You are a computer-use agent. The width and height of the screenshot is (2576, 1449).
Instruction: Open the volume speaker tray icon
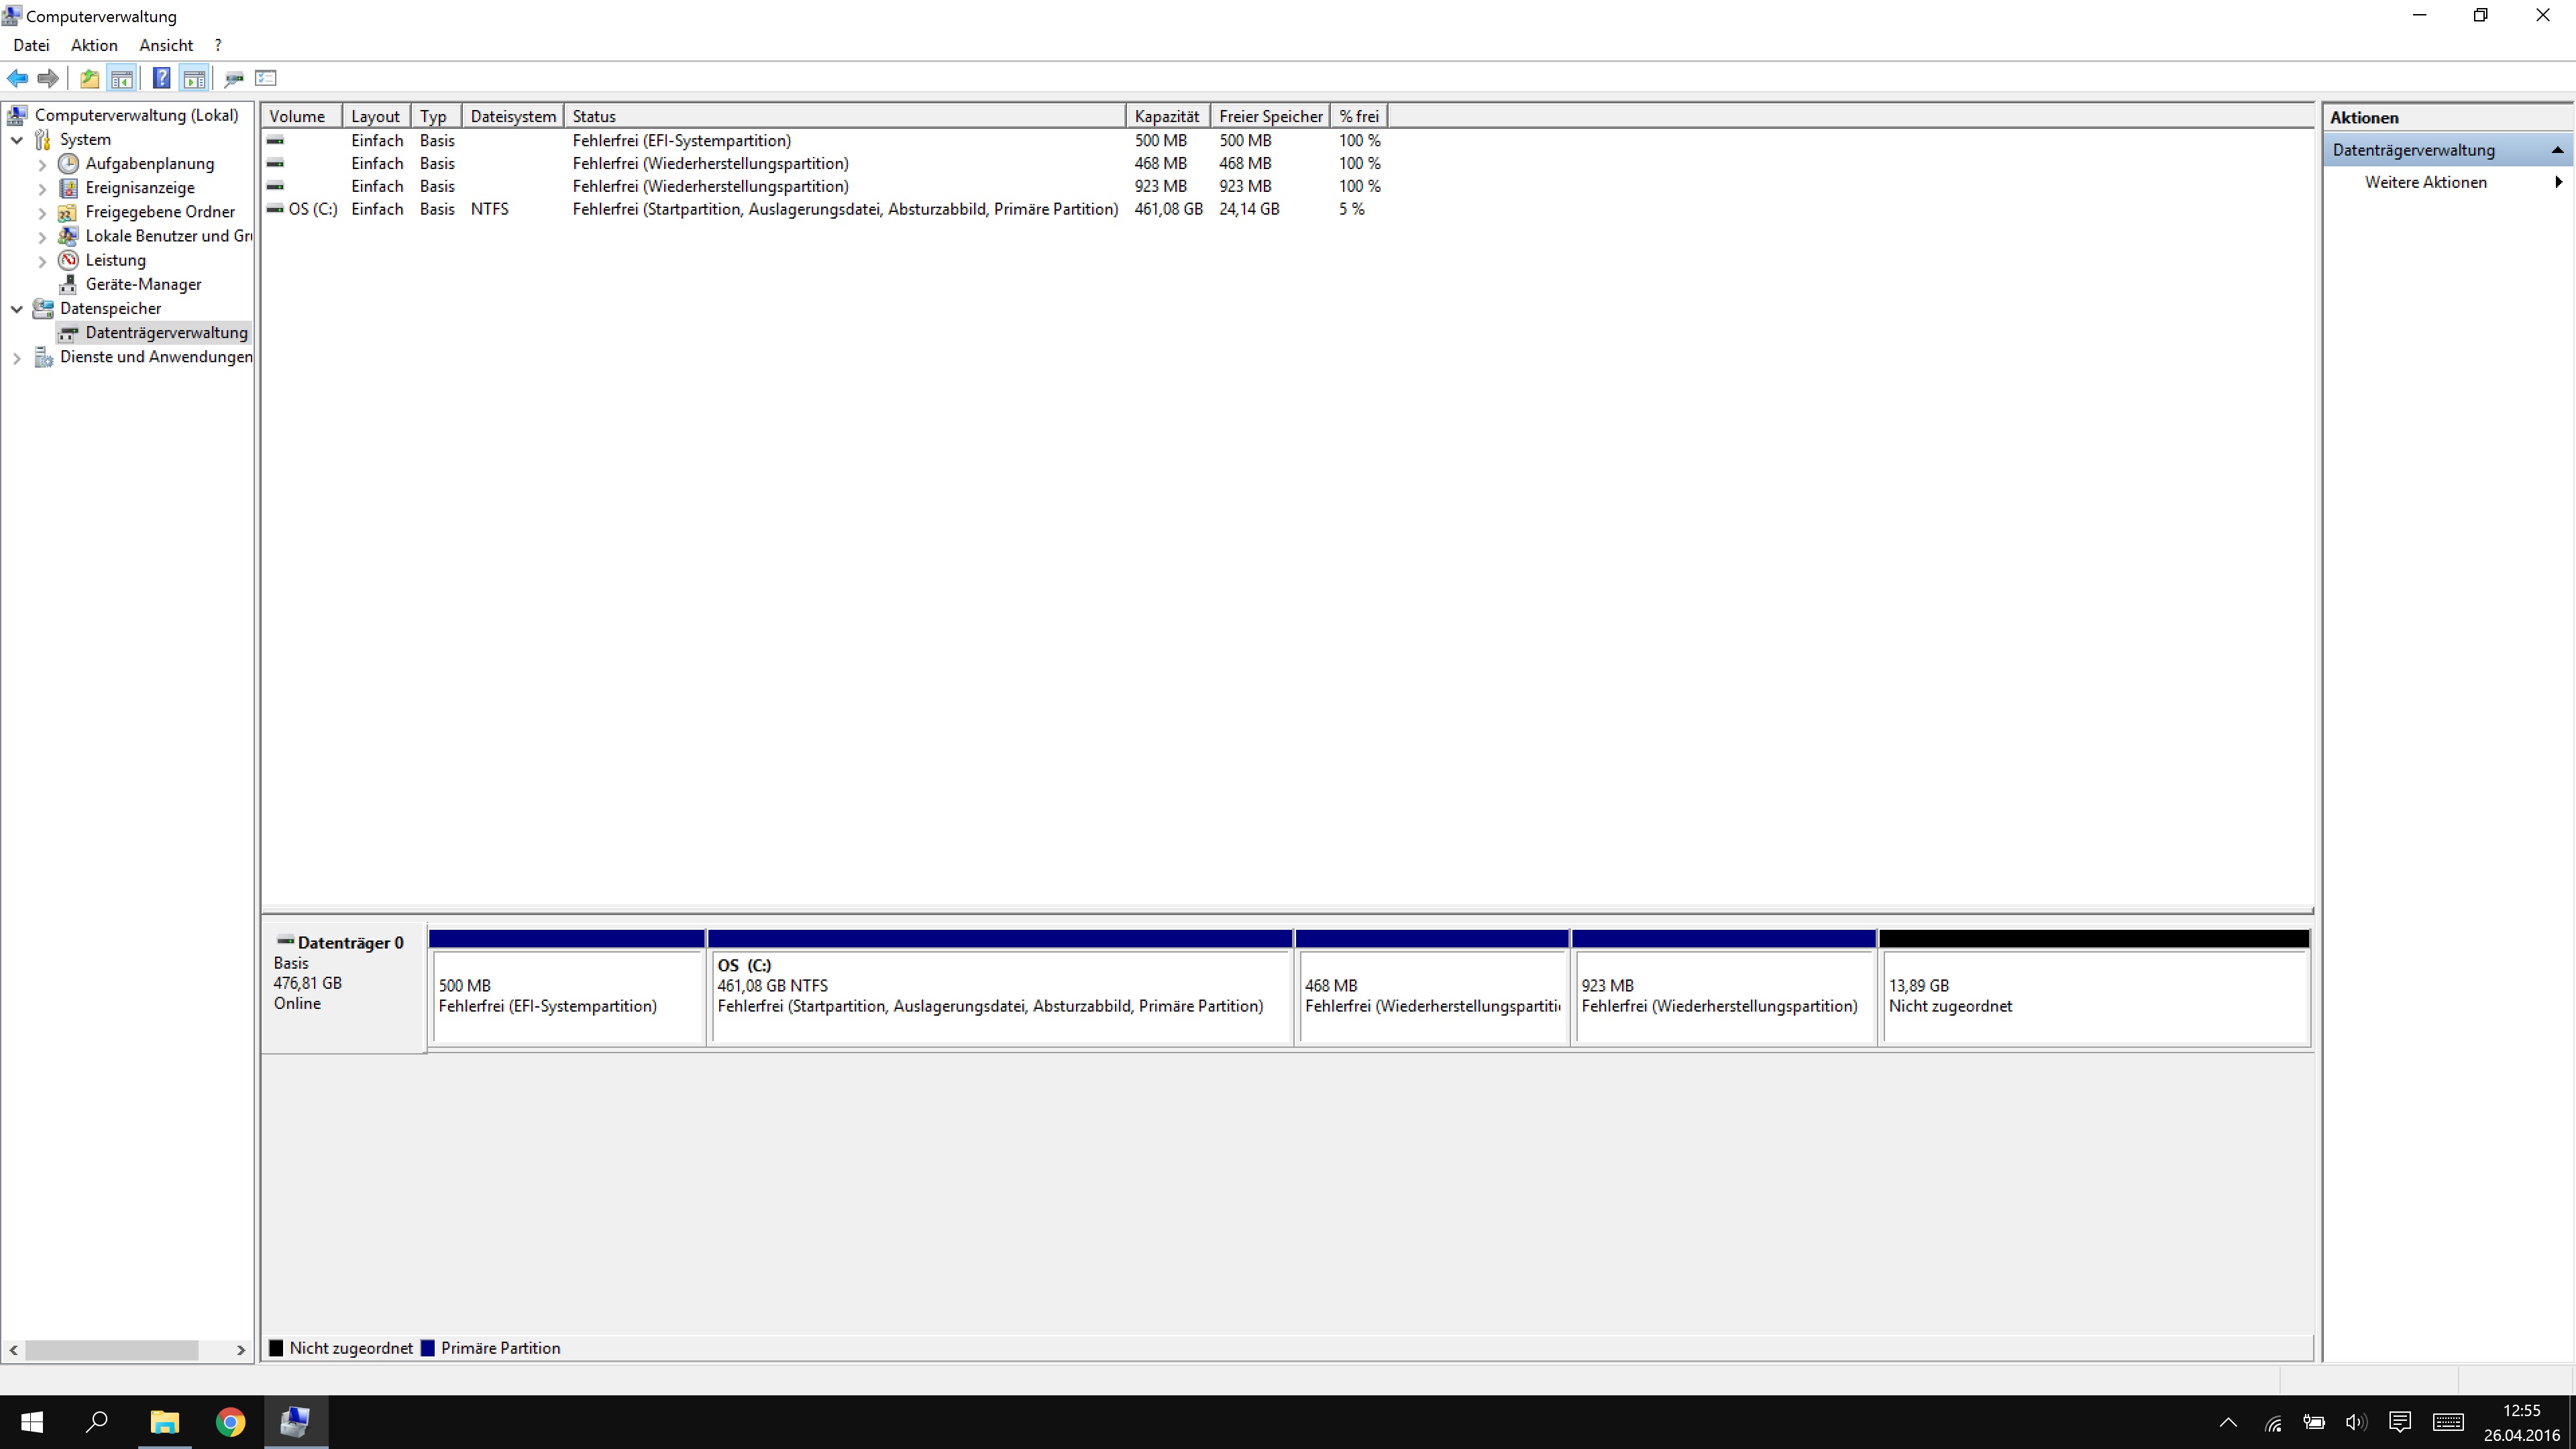(x=2356, y=1422)
